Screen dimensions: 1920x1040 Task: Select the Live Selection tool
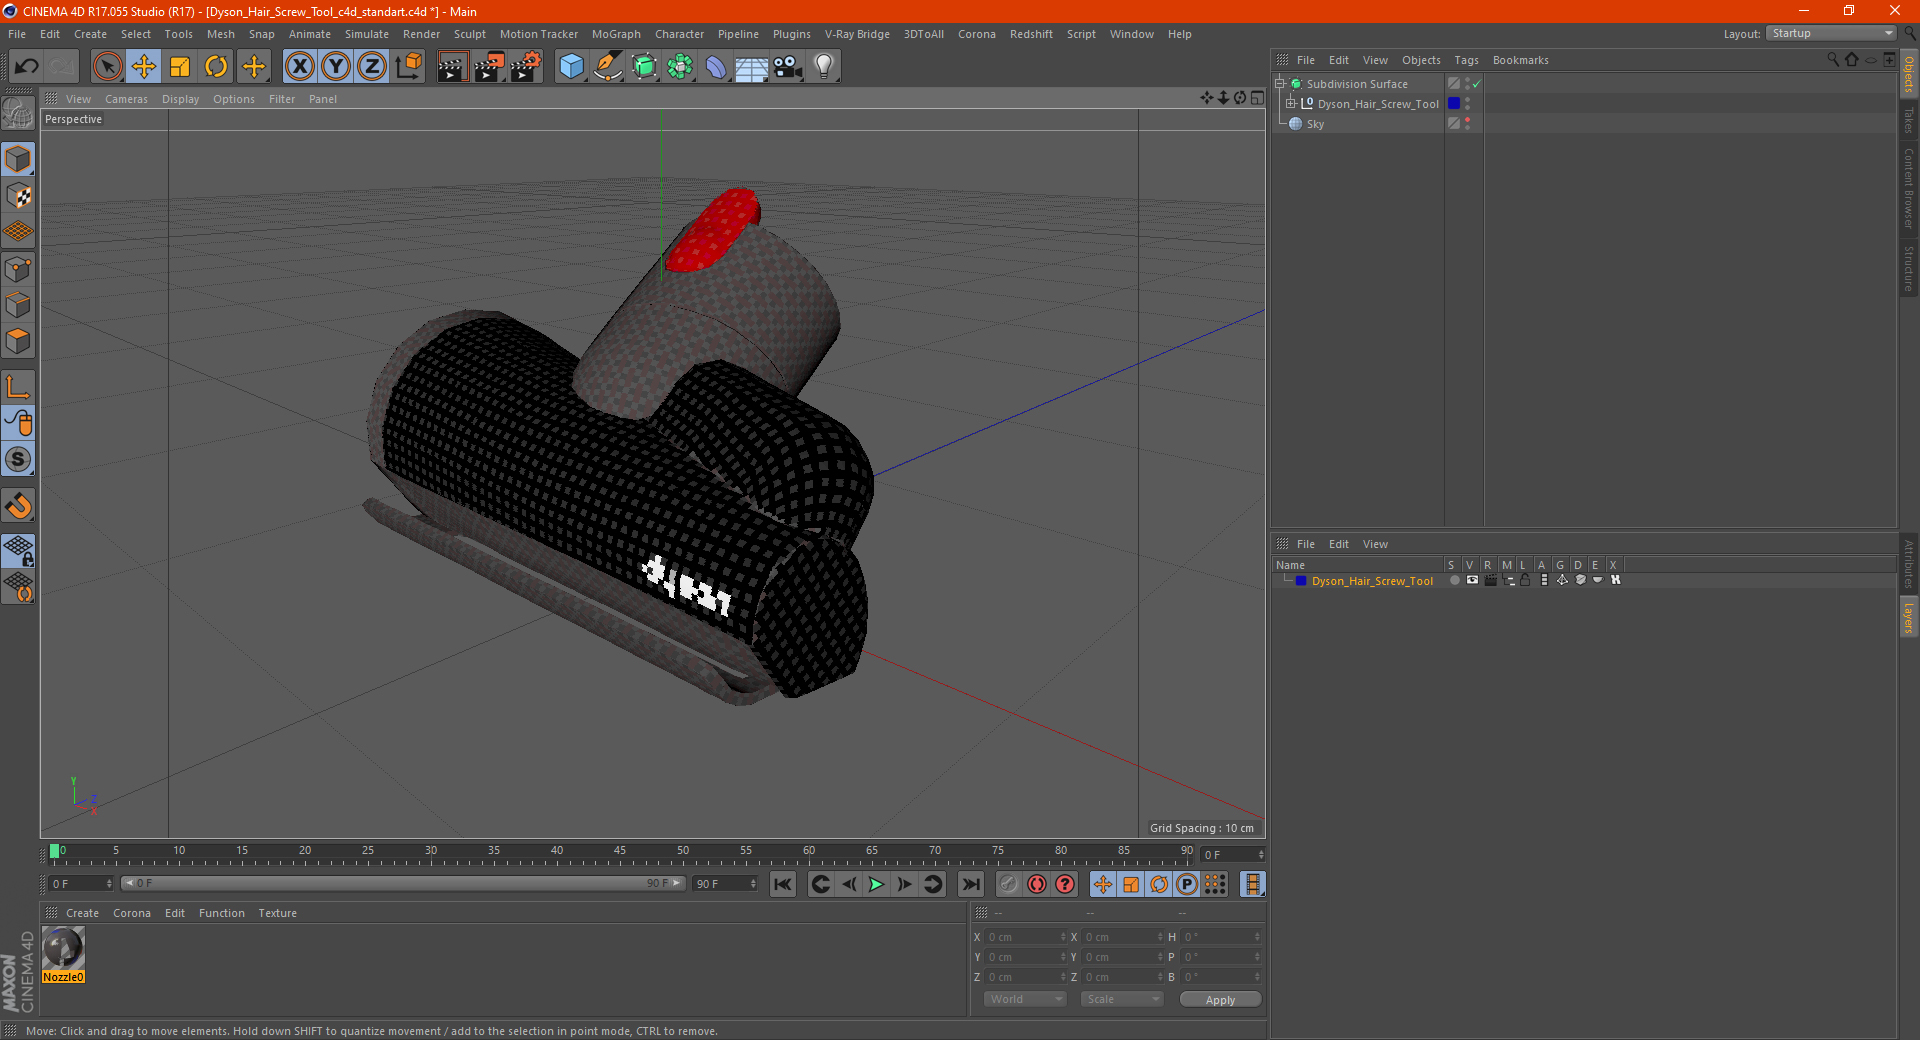pyautogui.click(x=107, y=67)
